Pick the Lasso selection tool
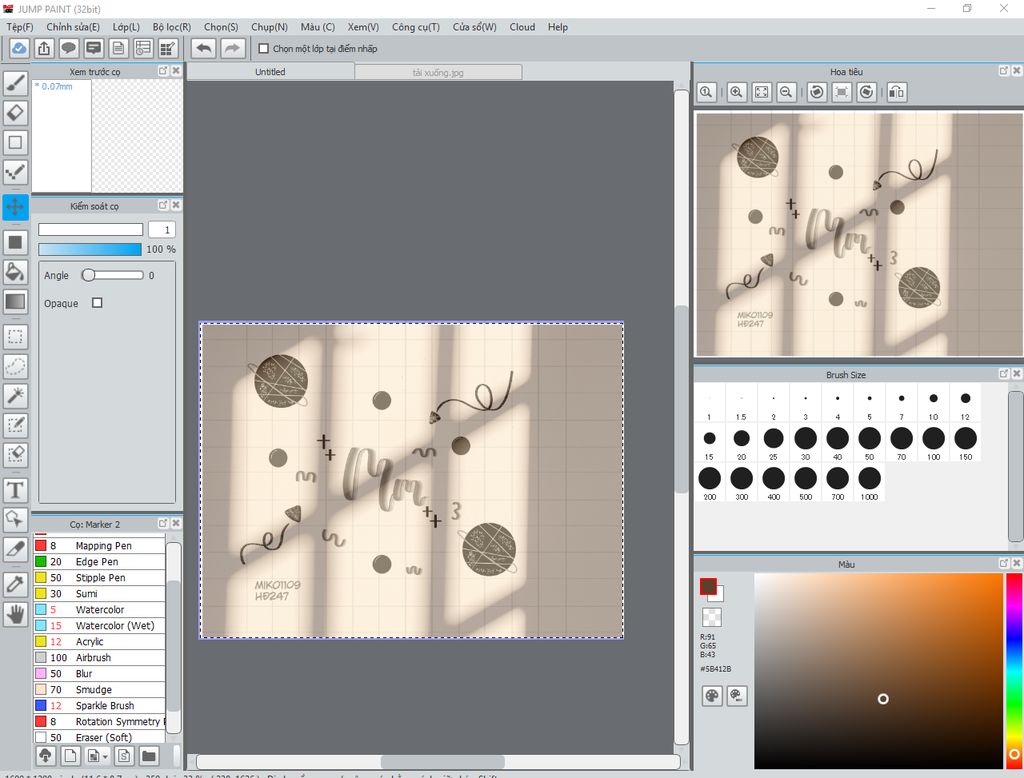Image resolution: width=1024 pixels, height=778 pixels. coord(16,366)
